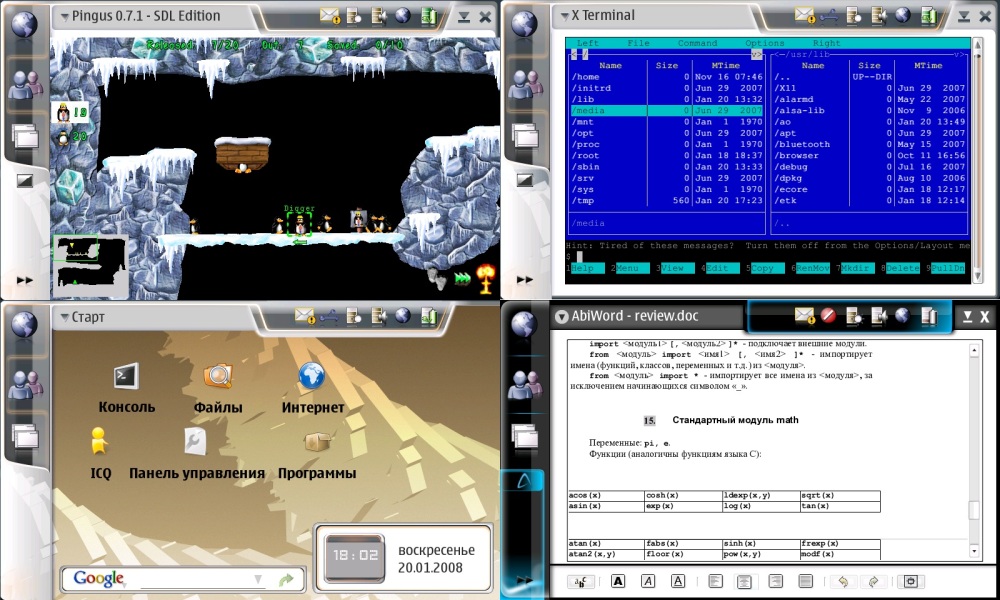Open the AbiWord title menu arrow

click(x=561, y=316)
